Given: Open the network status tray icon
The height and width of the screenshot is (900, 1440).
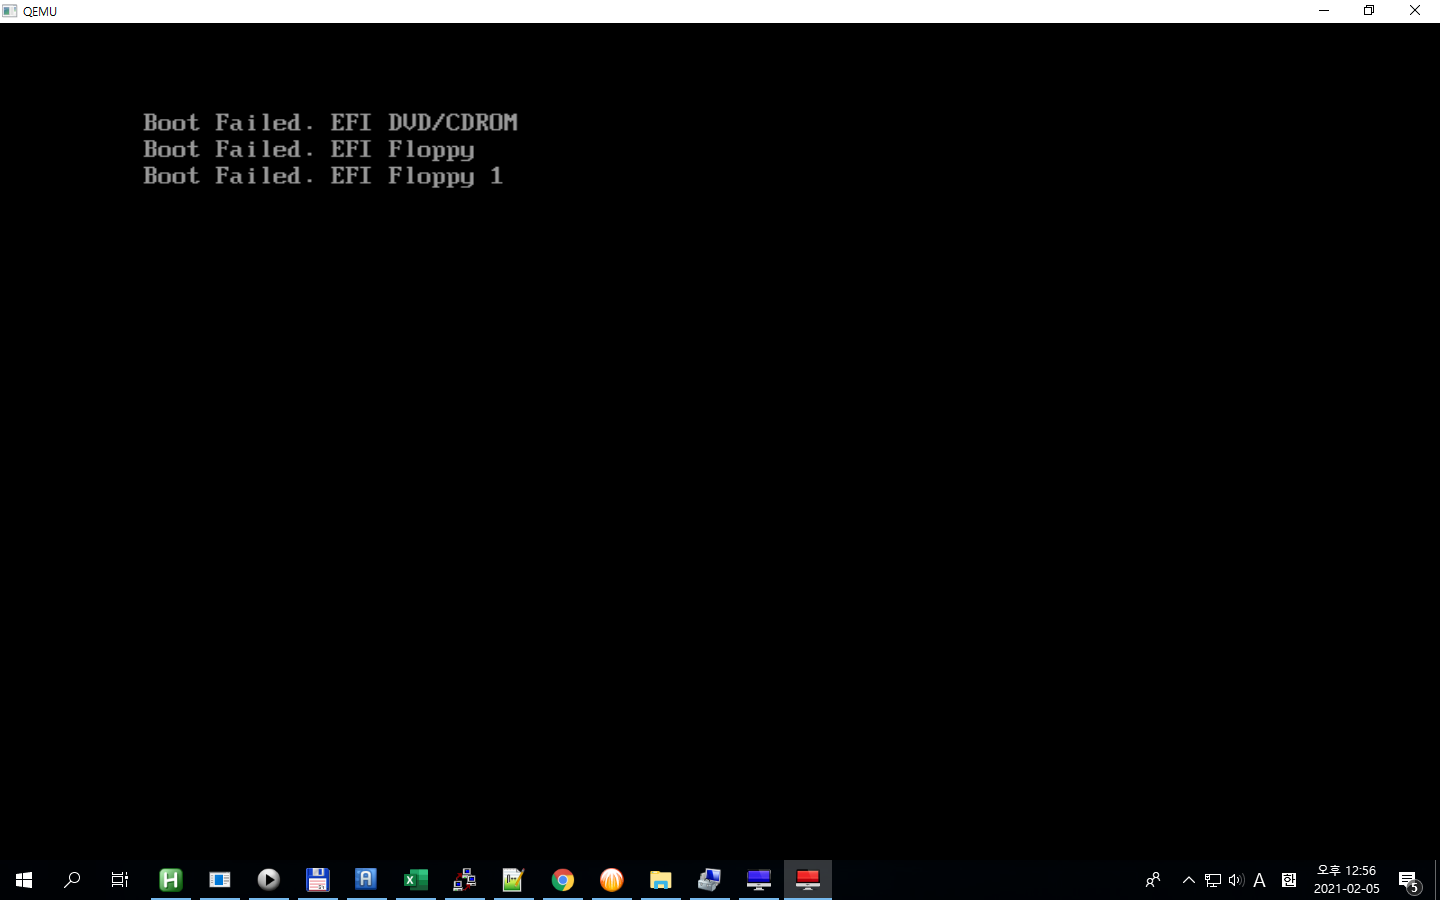Looking at the screenshot, I should pyautogui.click(x=1213, y=880).
